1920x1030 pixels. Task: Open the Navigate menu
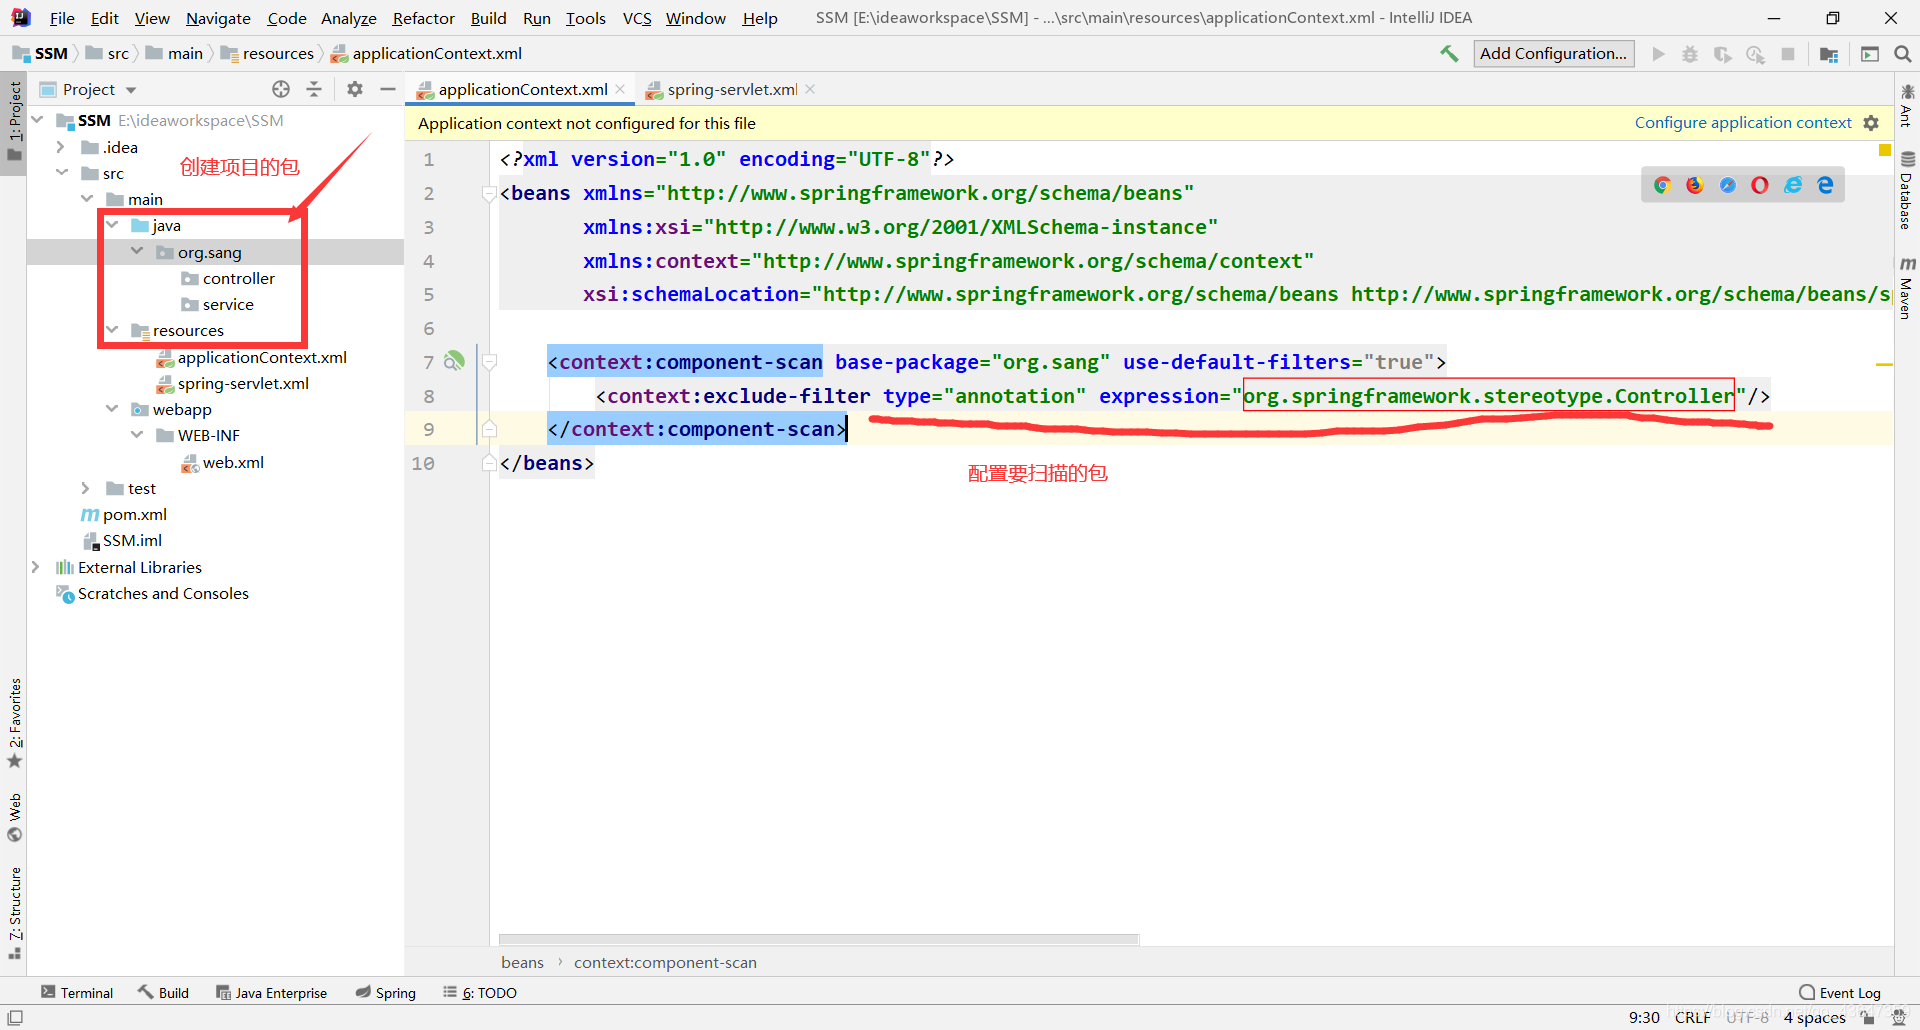tap(218, 18)
